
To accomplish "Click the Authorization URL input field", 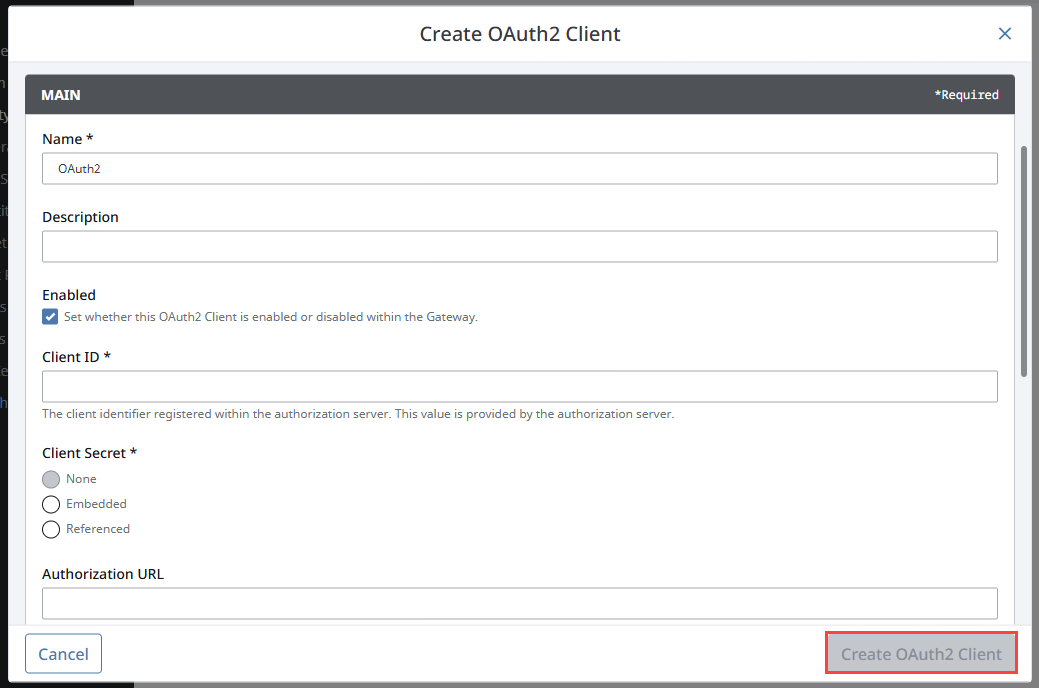I will click(x=520, y=603).
